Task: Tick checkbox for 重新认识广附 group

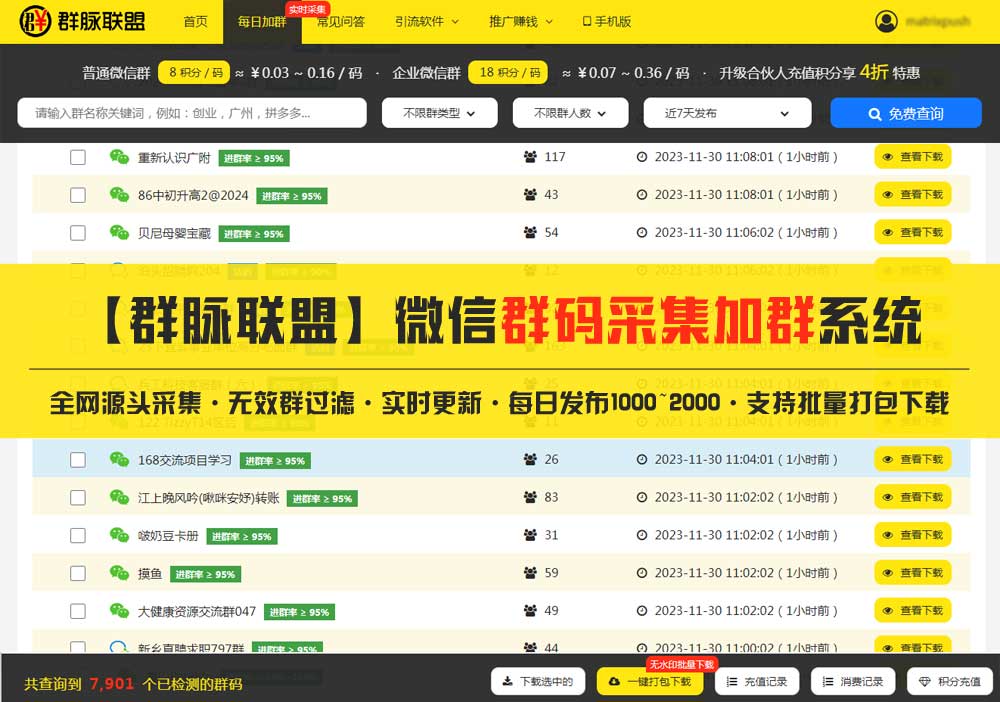Action: click(x=78, y=157)
